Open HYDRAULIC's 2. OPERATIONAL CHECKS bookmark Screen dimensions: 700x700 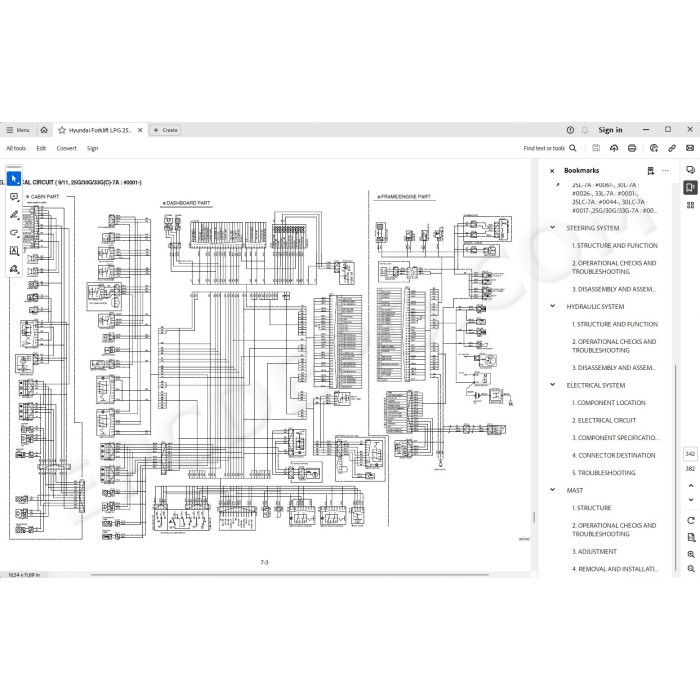coord(614,346)
